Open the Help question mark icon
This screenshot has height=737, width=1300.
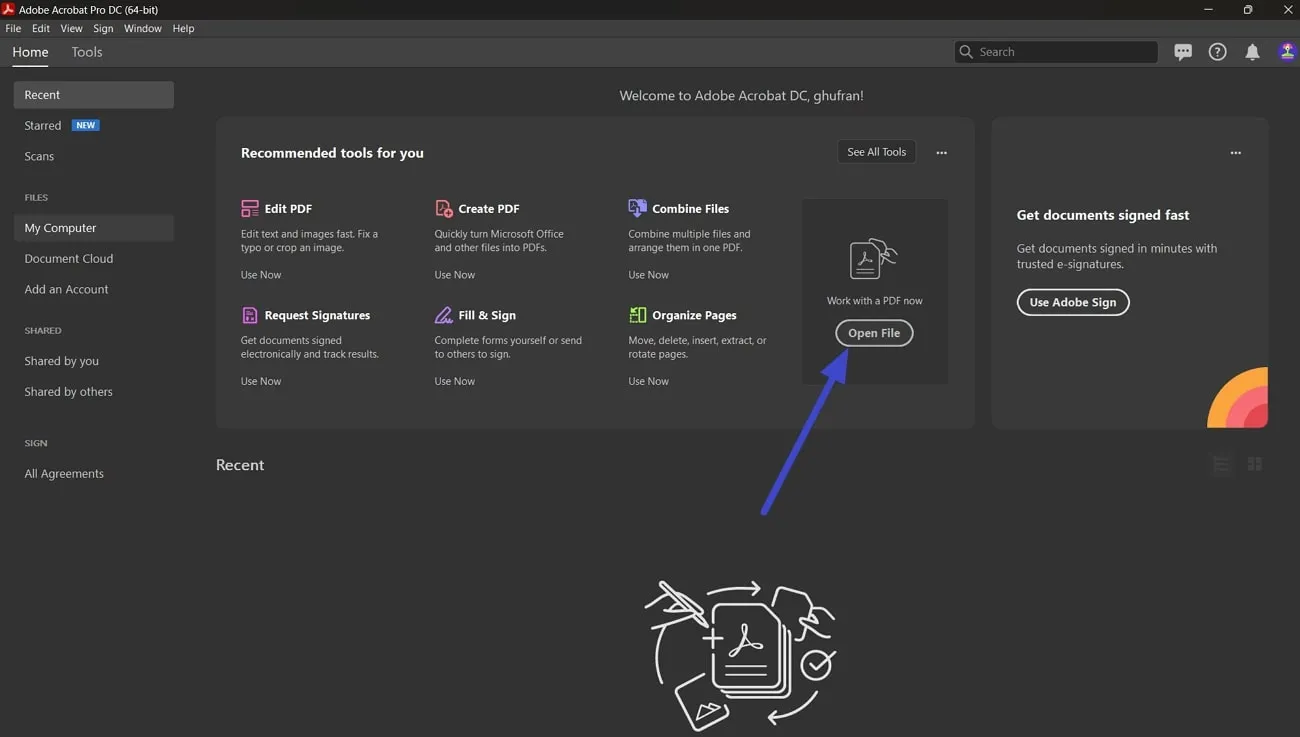[x=1217, y=51]
